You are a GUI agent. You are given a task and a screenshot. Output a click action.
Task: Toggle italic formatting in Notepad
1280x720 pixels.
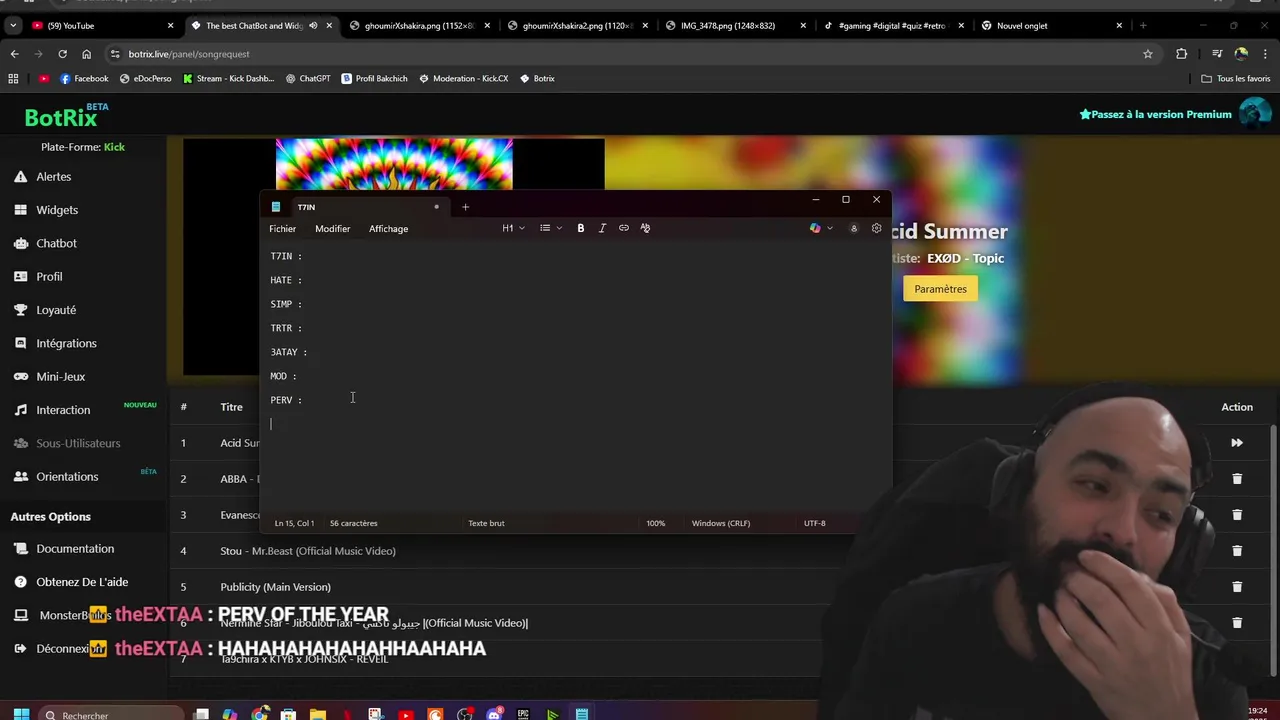pos(602,228)
